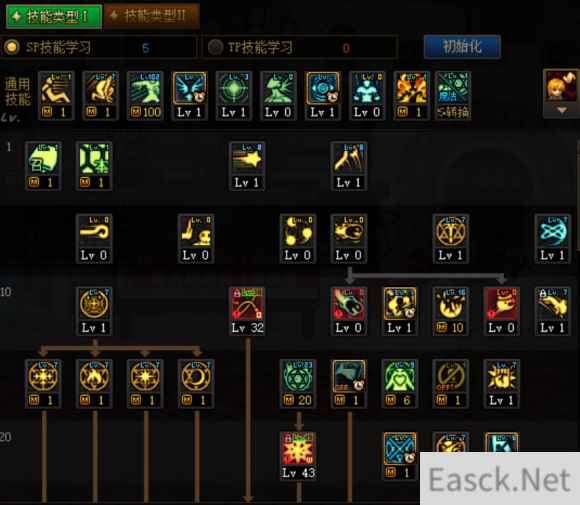Click the hexagram star circle skill Lv 1
The width and height of the screenshot is (580, 505).
(451, 238)
